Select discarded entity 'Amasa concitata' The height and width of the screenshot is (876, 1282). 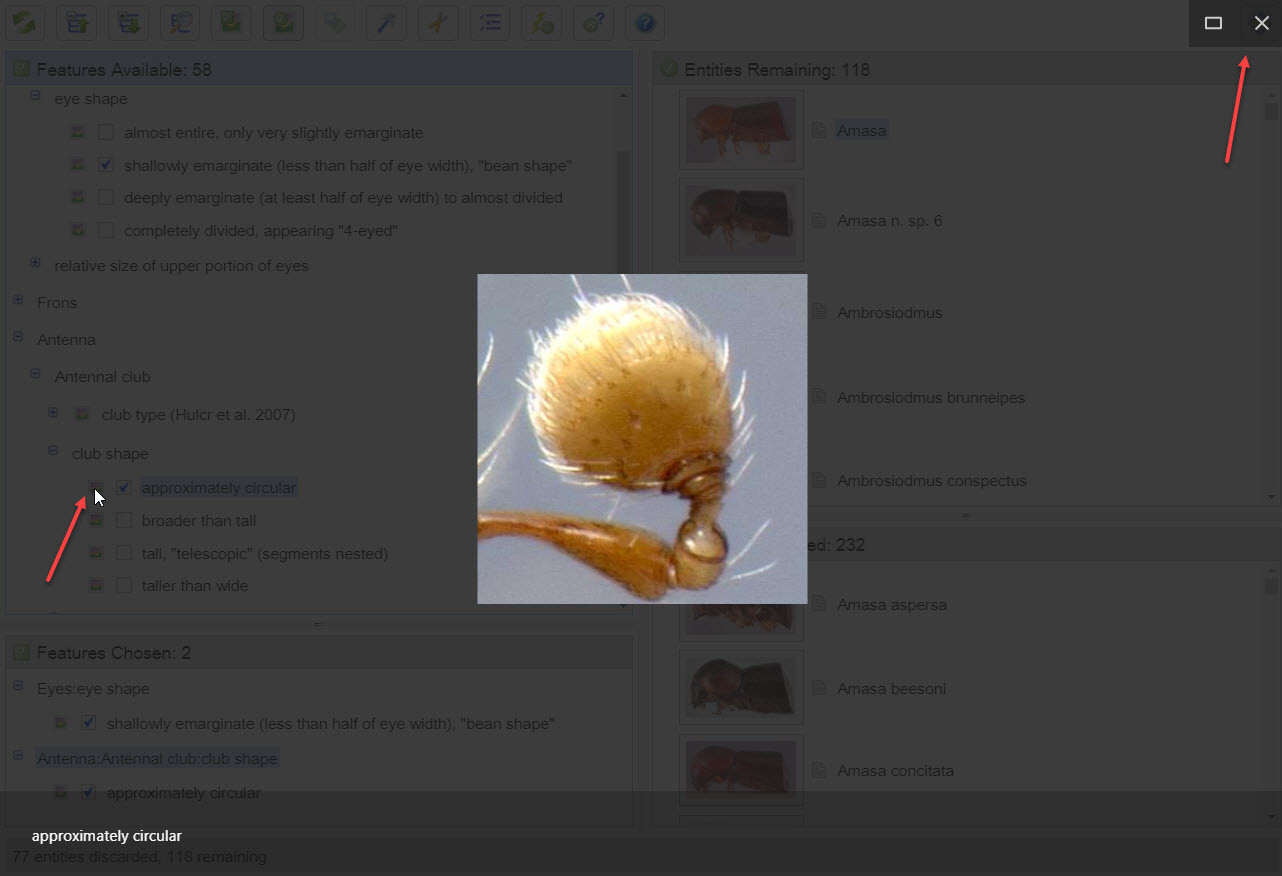coord(895,770)
